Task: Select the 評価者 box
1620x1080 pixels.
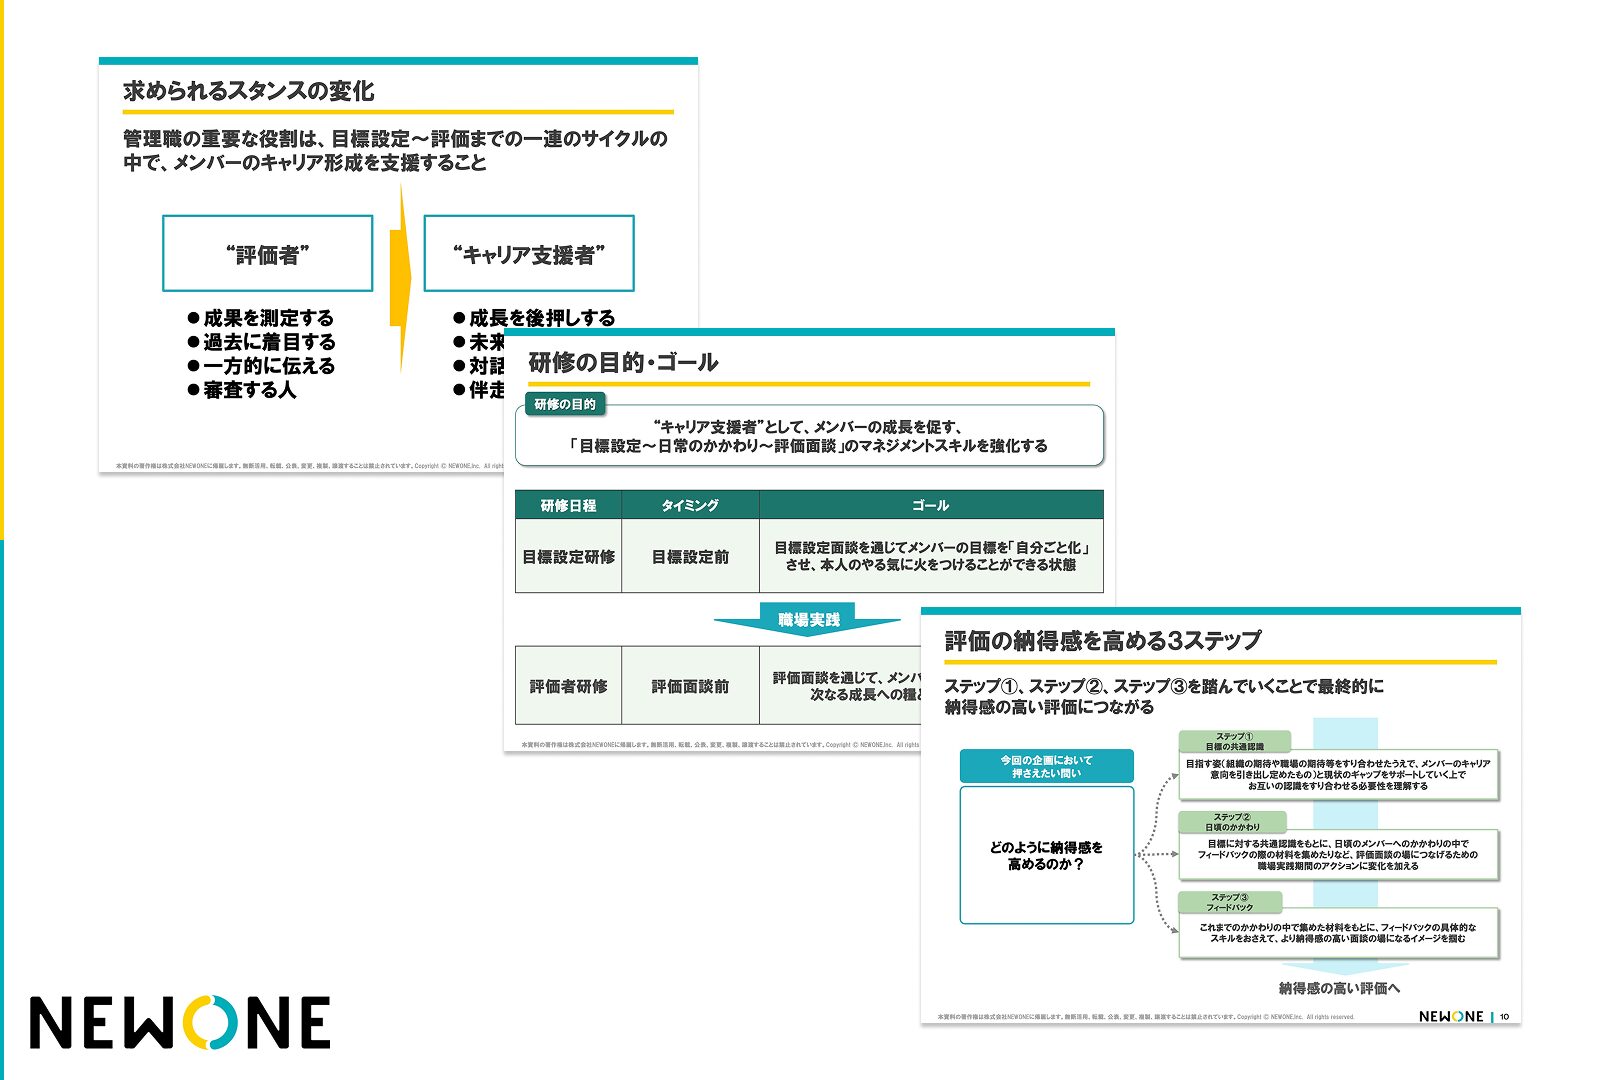Action: tap(267, 254)
